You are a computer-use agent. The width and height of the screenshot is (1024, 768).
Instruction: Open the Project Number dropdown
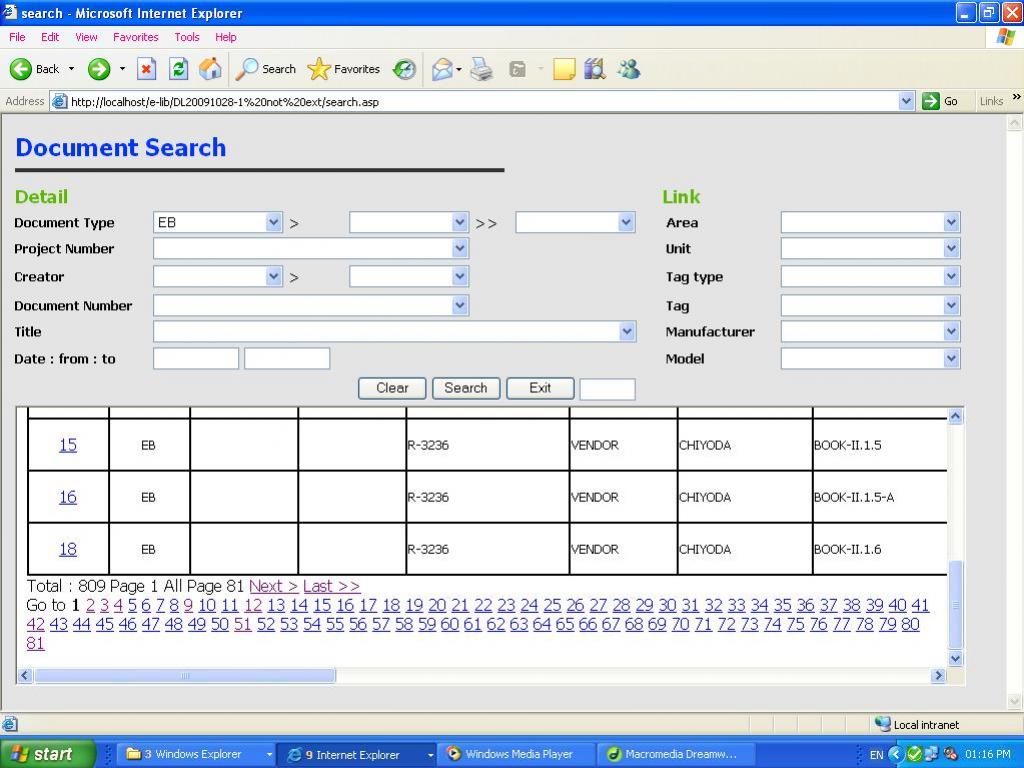click(459, 249)
